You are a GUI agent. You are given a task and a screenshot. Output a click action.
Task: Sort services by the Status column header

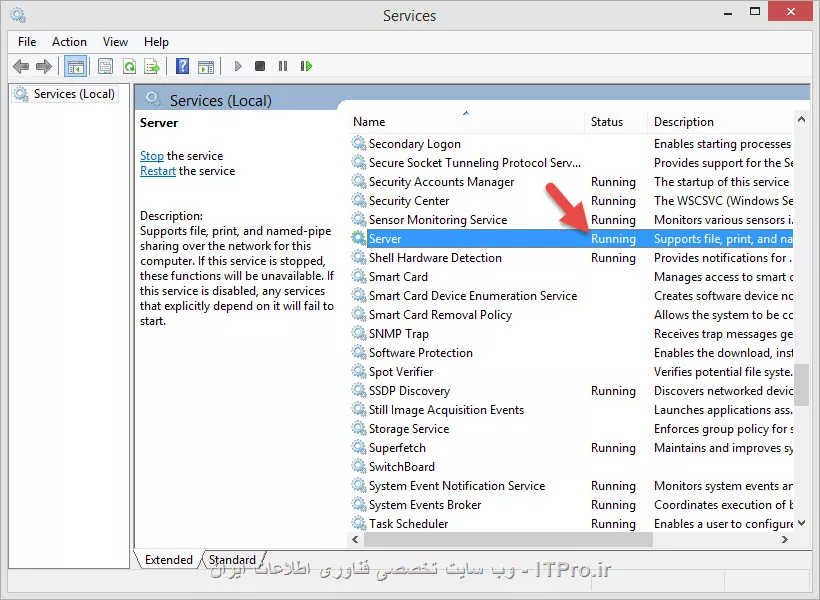(607, 122)
